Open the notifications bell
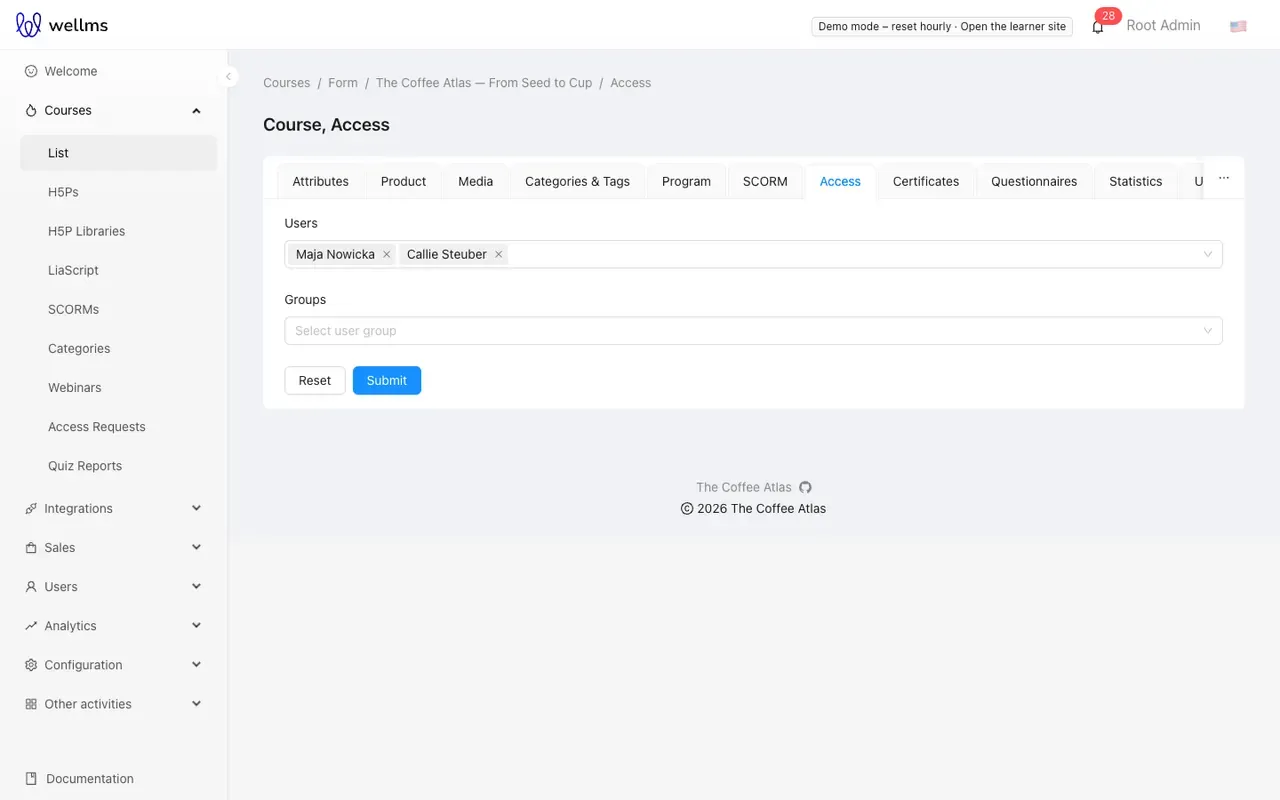This screenshot has height=800, width=1280. coord(1098,27)
